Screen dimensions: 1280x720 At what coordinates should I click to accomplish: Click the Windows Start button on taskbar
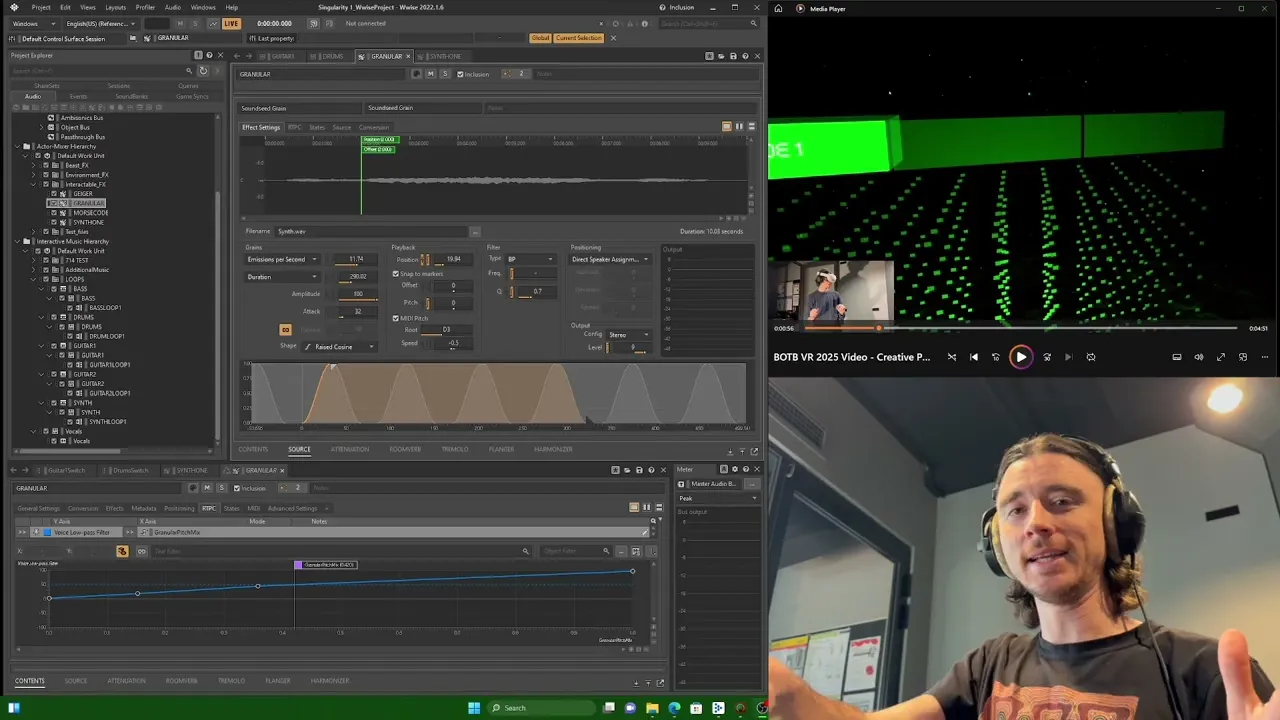click(x=474, y=708)
